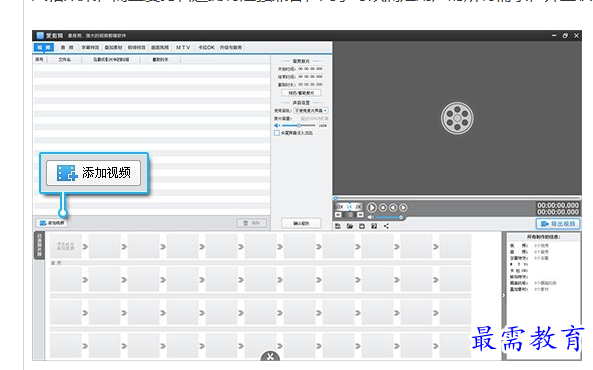Click the share icon below player
Screen dimensions: 593x370
386,226
